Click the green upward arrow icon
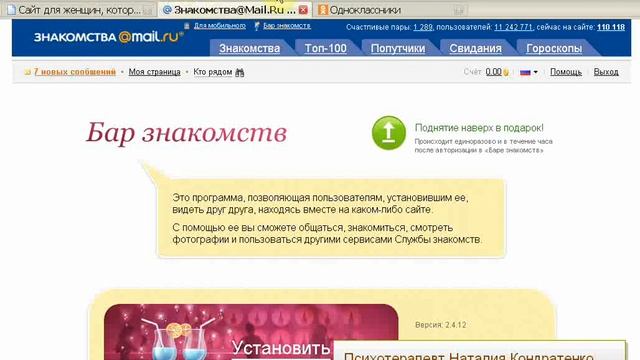 pyautogui.click(x=389, y=133)
